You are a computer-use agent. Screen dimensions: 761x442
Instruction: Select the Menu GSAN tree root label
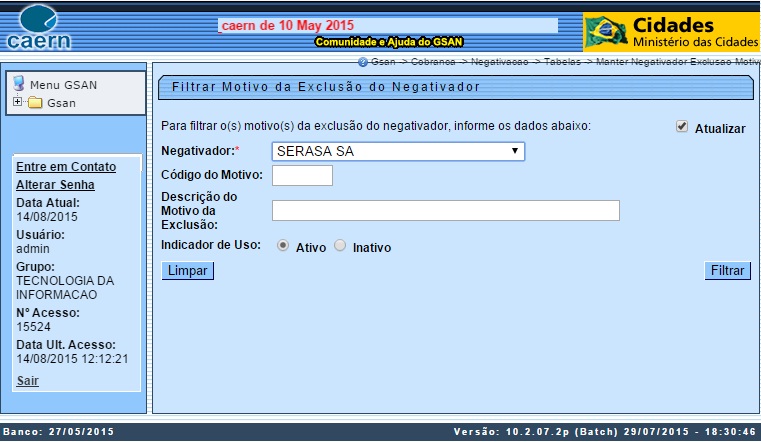point(63,85)
